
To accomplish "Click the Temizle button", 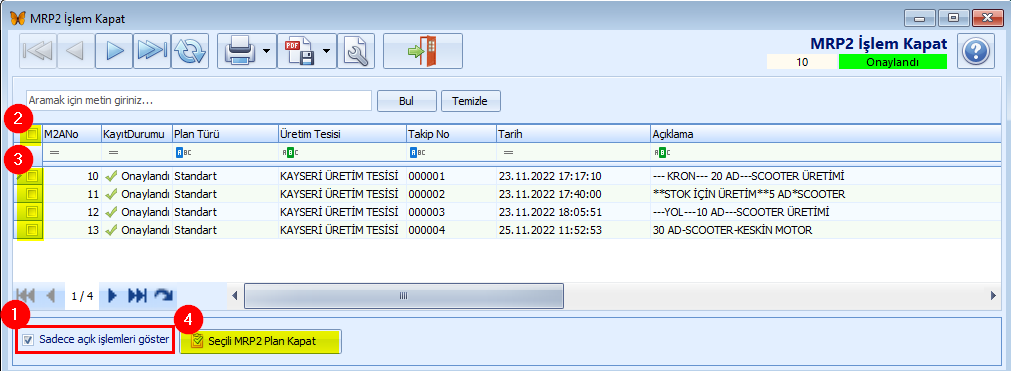I will click(471, 101).
